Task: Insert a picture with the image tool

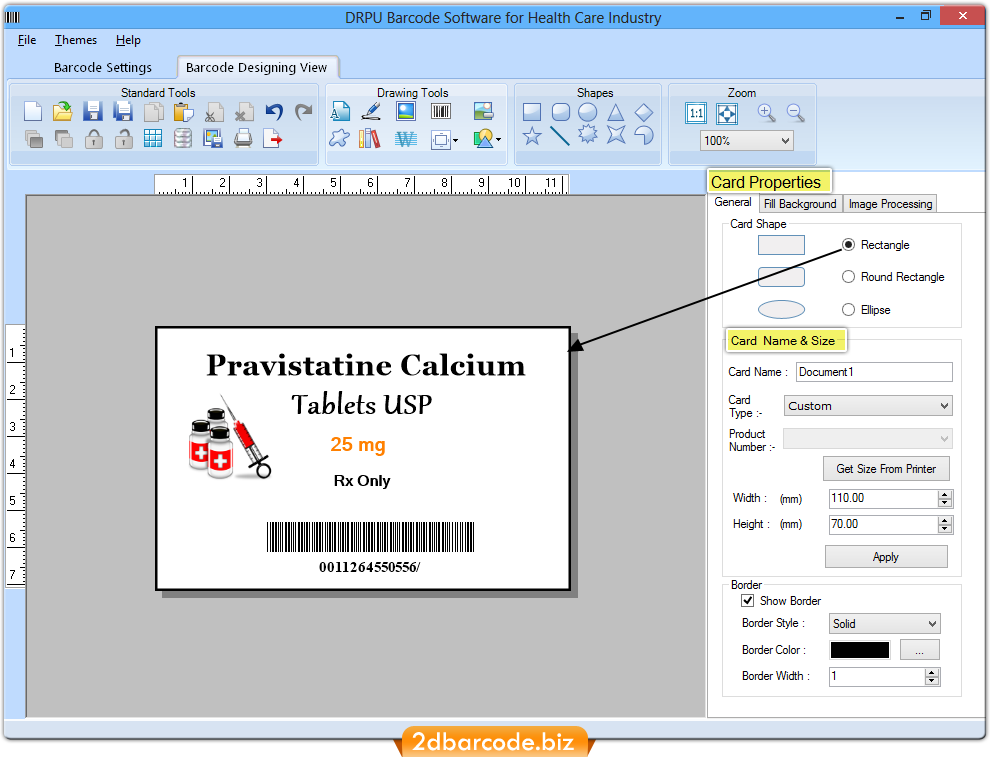Action: [406, 112]
